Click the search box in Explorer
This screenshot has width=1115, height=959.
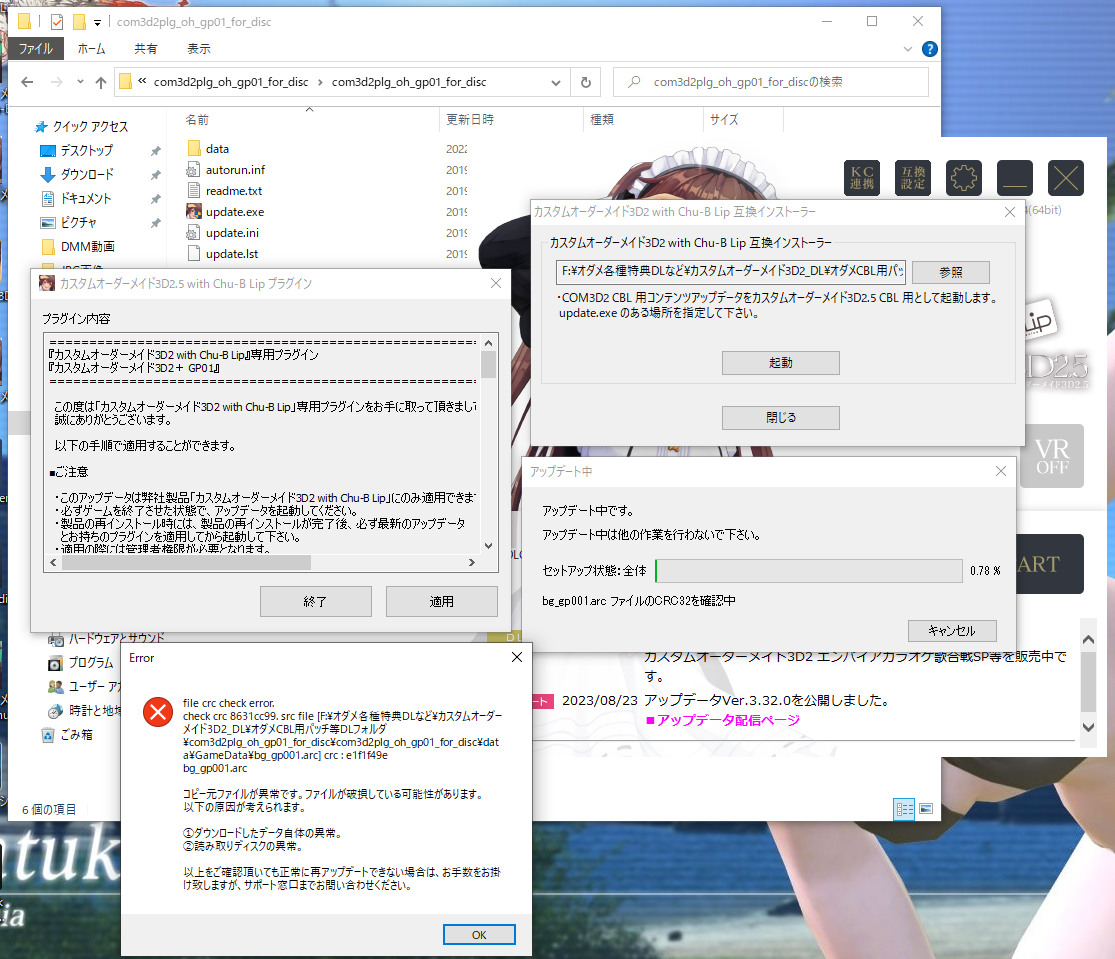(771, 82)
